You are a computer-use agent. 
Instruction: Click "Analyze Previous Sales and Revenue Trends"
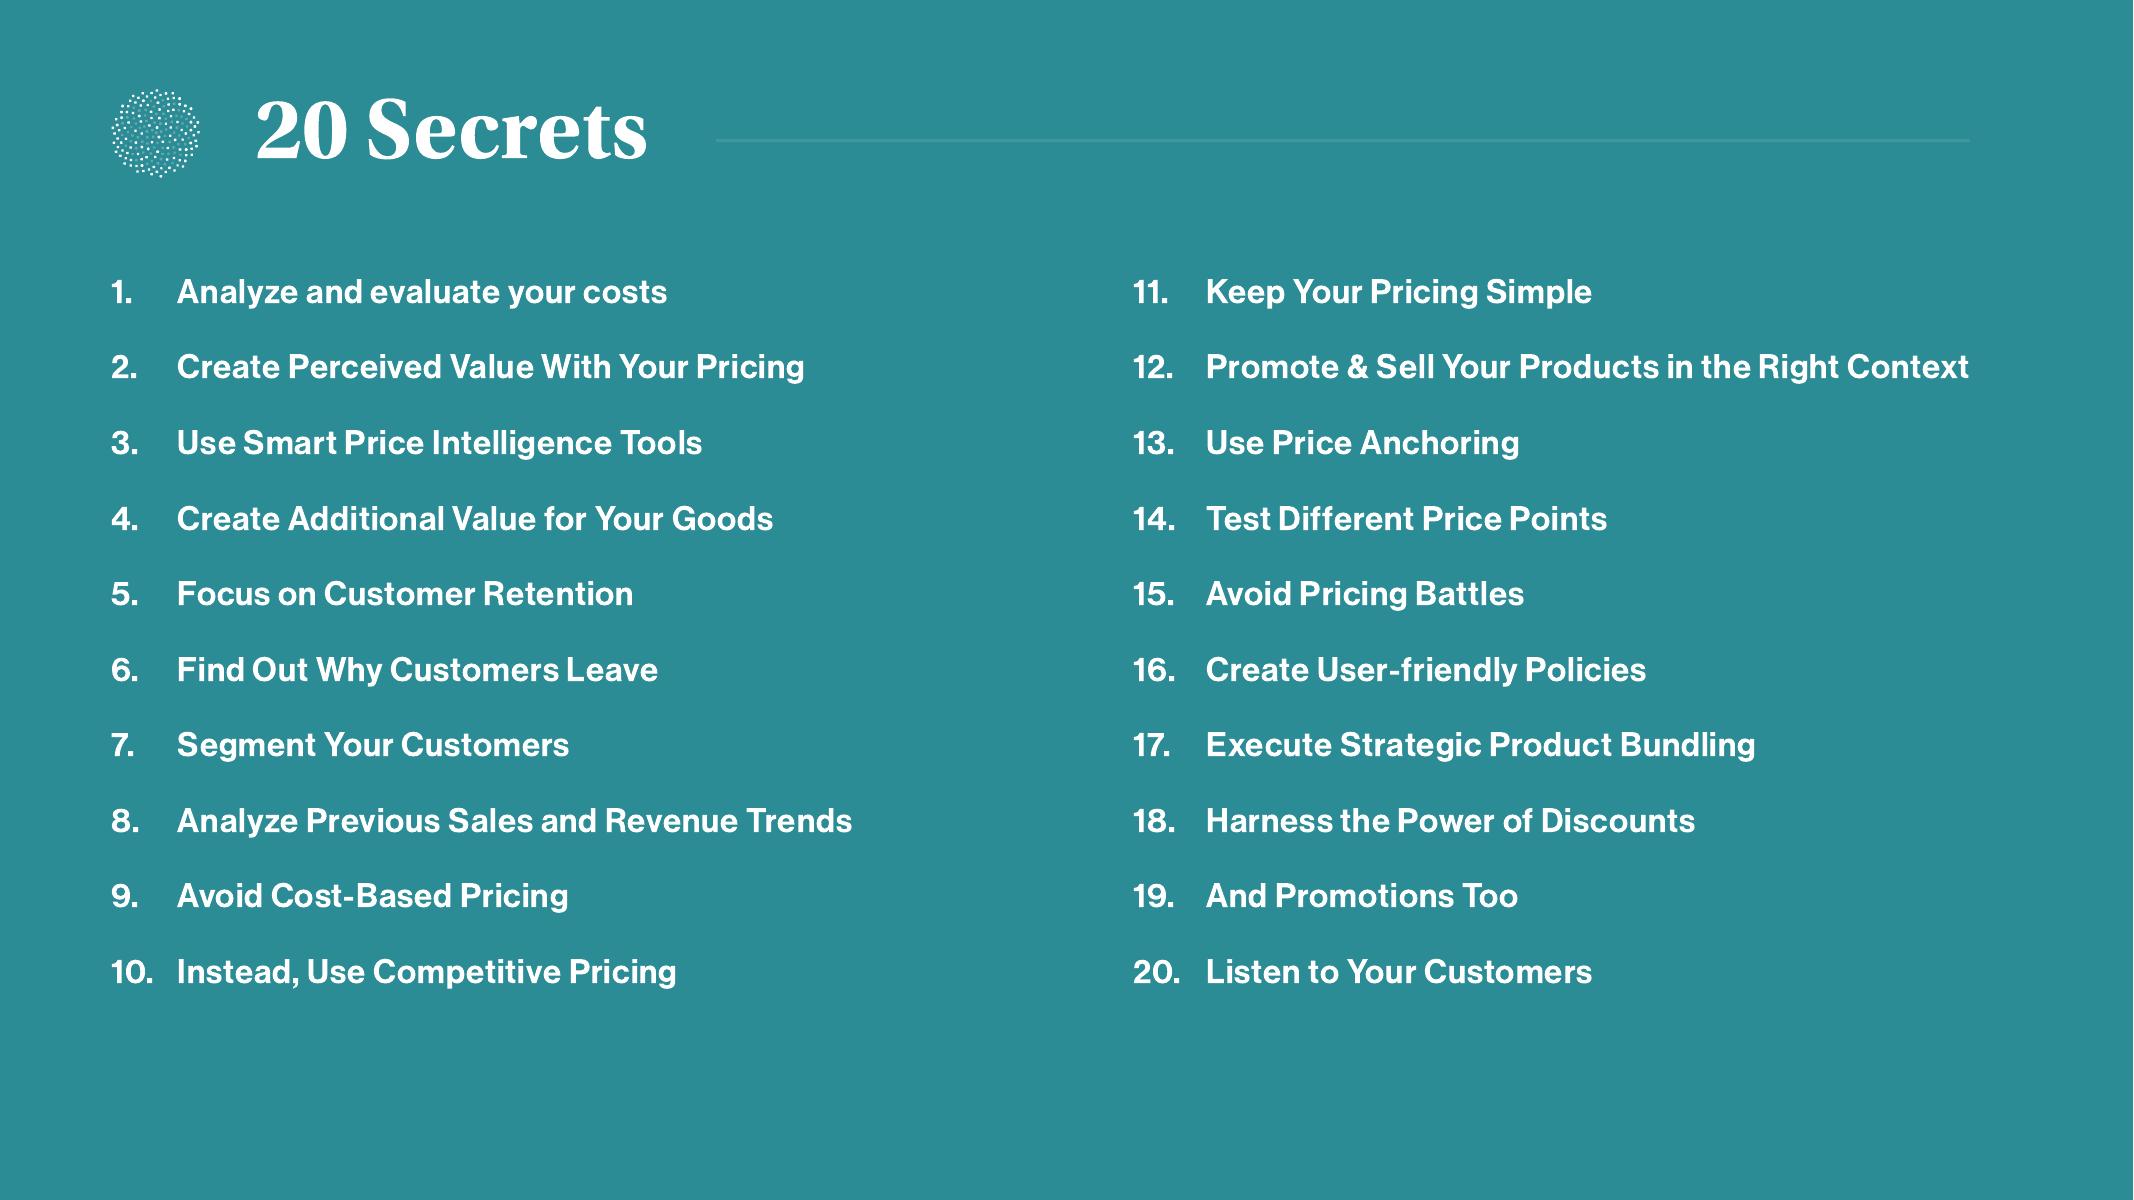coord(514,821)
